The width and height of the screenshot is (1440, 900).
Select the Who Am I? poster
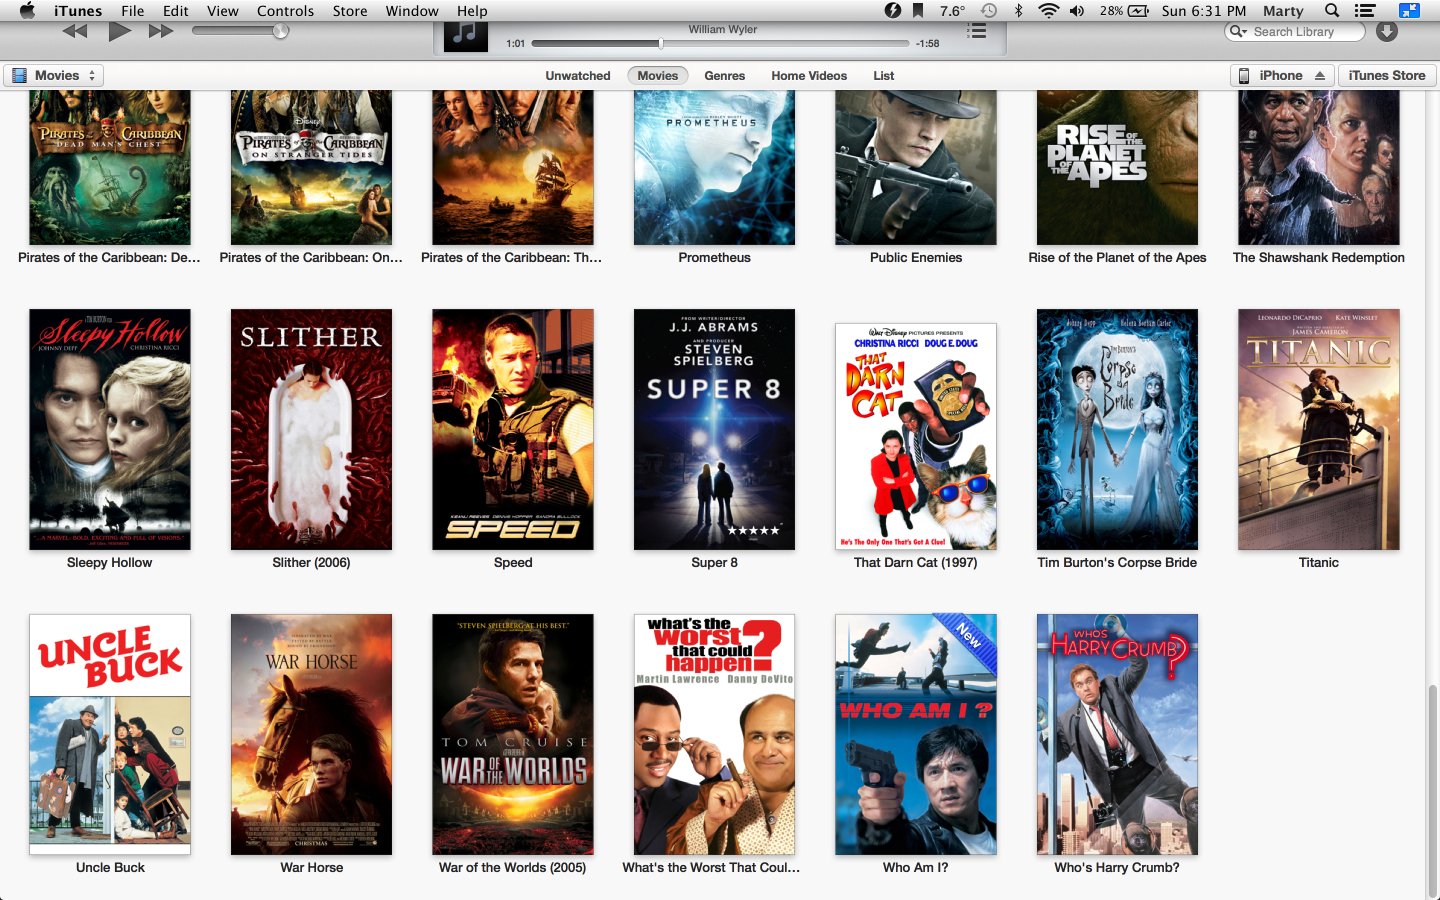916,734
